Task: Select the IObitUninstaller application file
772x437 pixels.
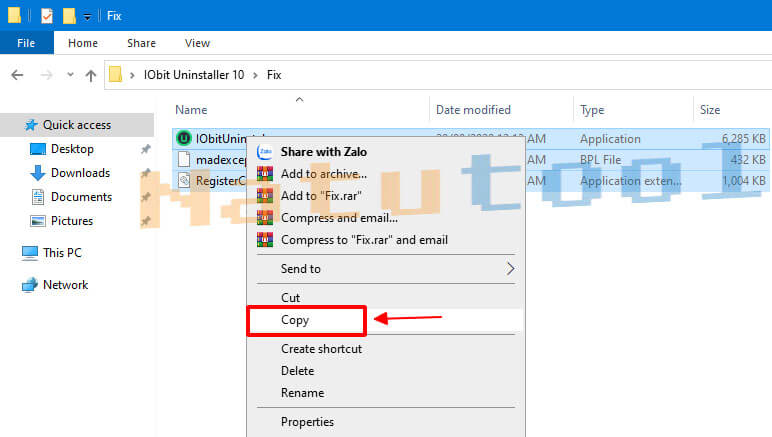Action: [221, 139]
